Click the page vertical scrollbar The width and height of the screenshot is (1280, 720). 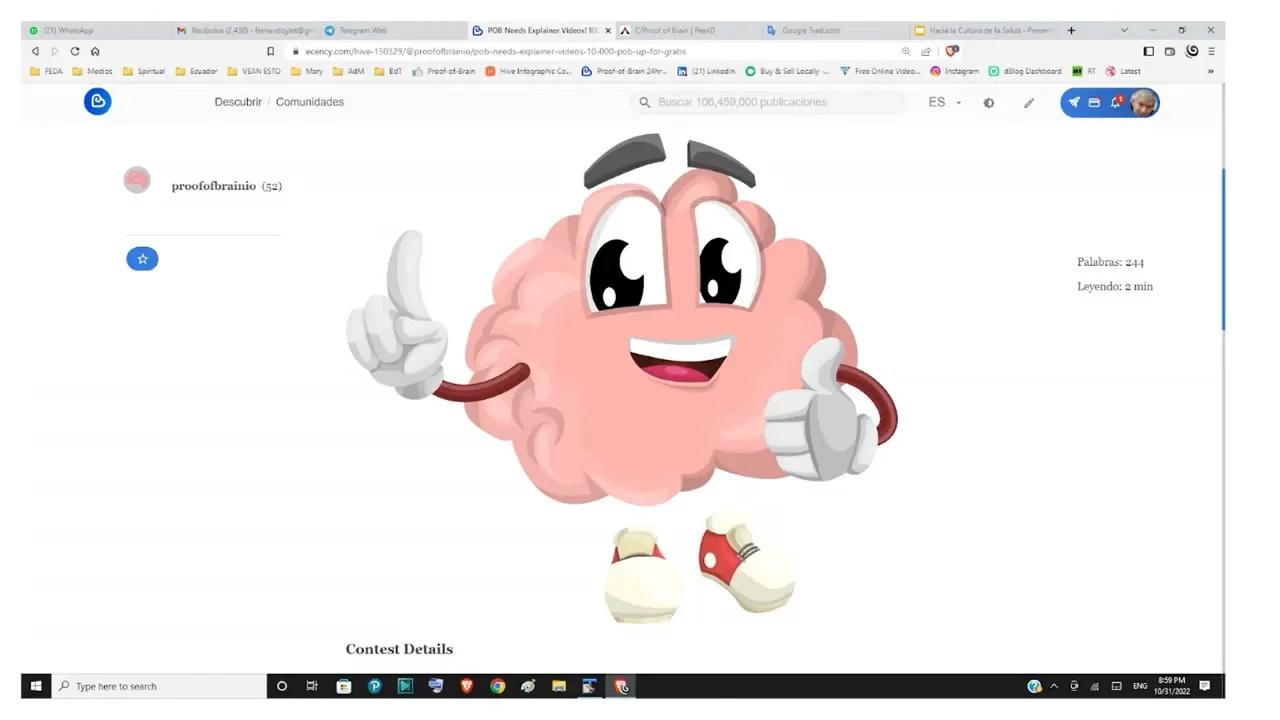click(1222, 250)
